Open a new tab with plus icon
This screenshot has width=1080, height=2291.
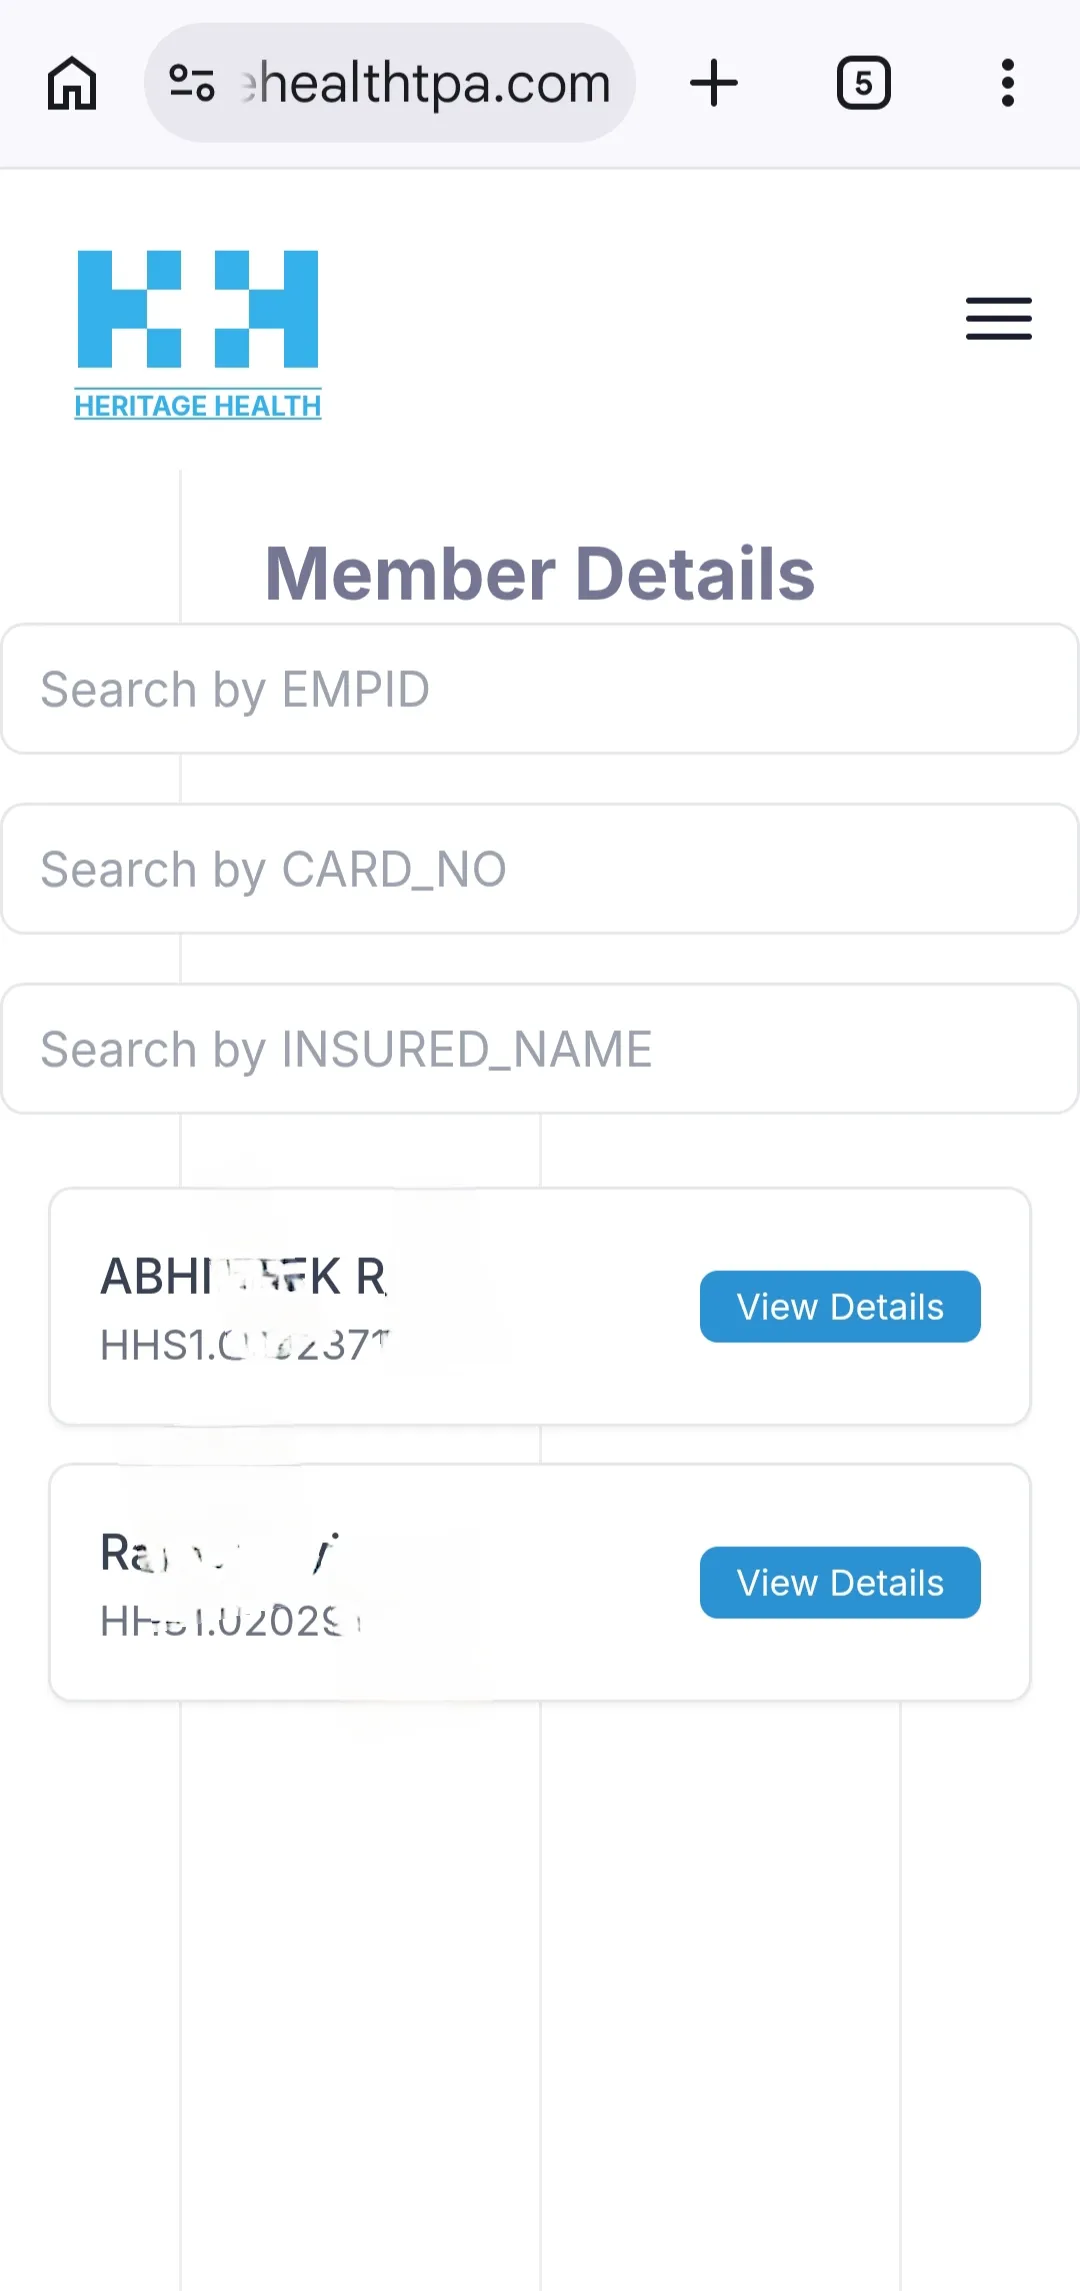pyautogui.click(x=714, y=83)
